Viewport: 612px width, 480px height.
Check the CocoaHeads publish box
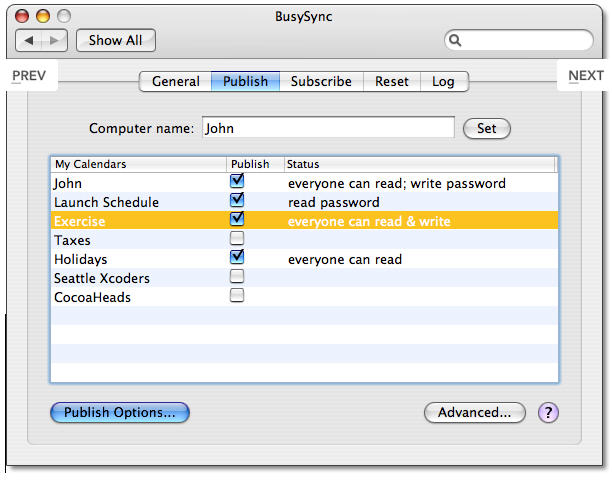click(237, 295)
